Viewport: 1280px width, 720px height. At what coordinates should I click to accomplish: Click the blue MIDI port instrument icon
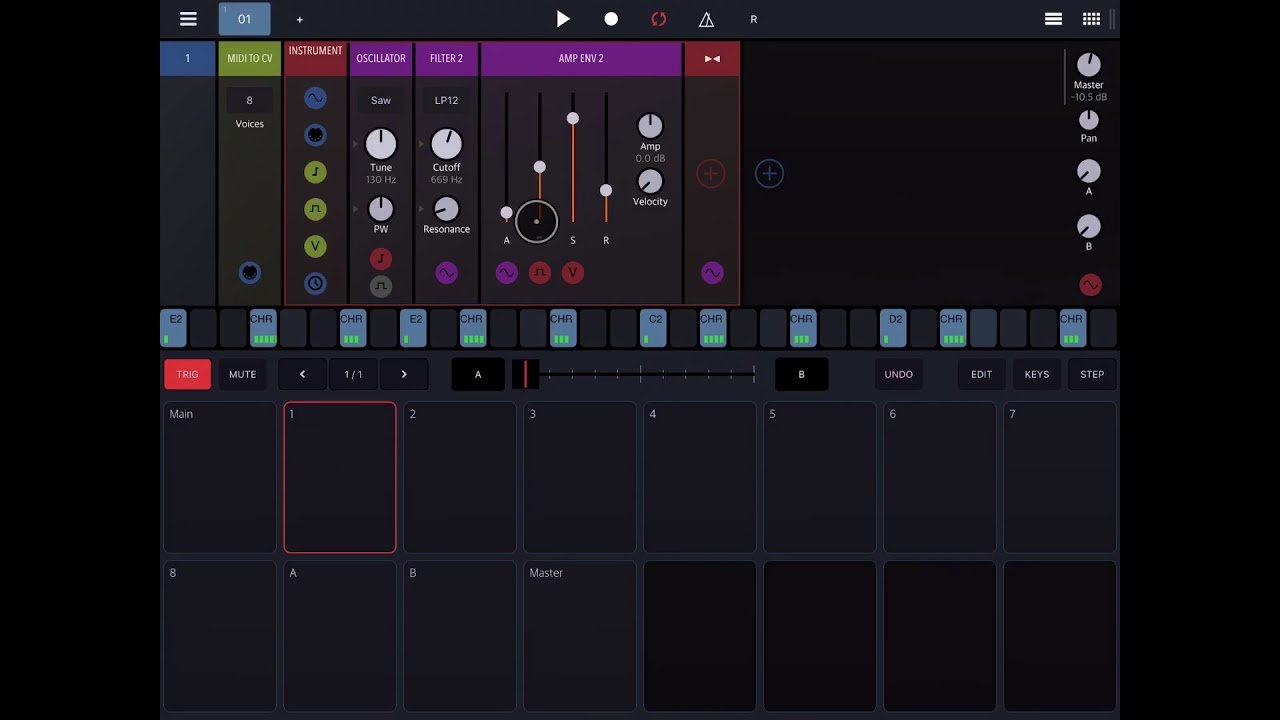[315, 135]
